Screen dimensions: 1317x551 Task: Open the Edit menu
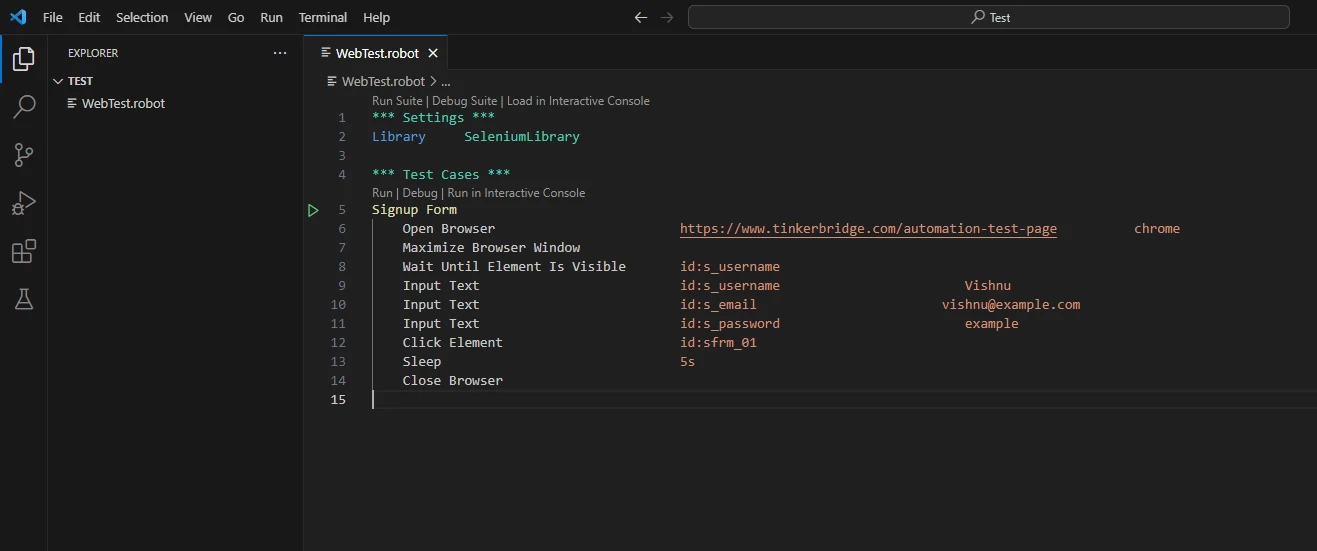(89, 17)
